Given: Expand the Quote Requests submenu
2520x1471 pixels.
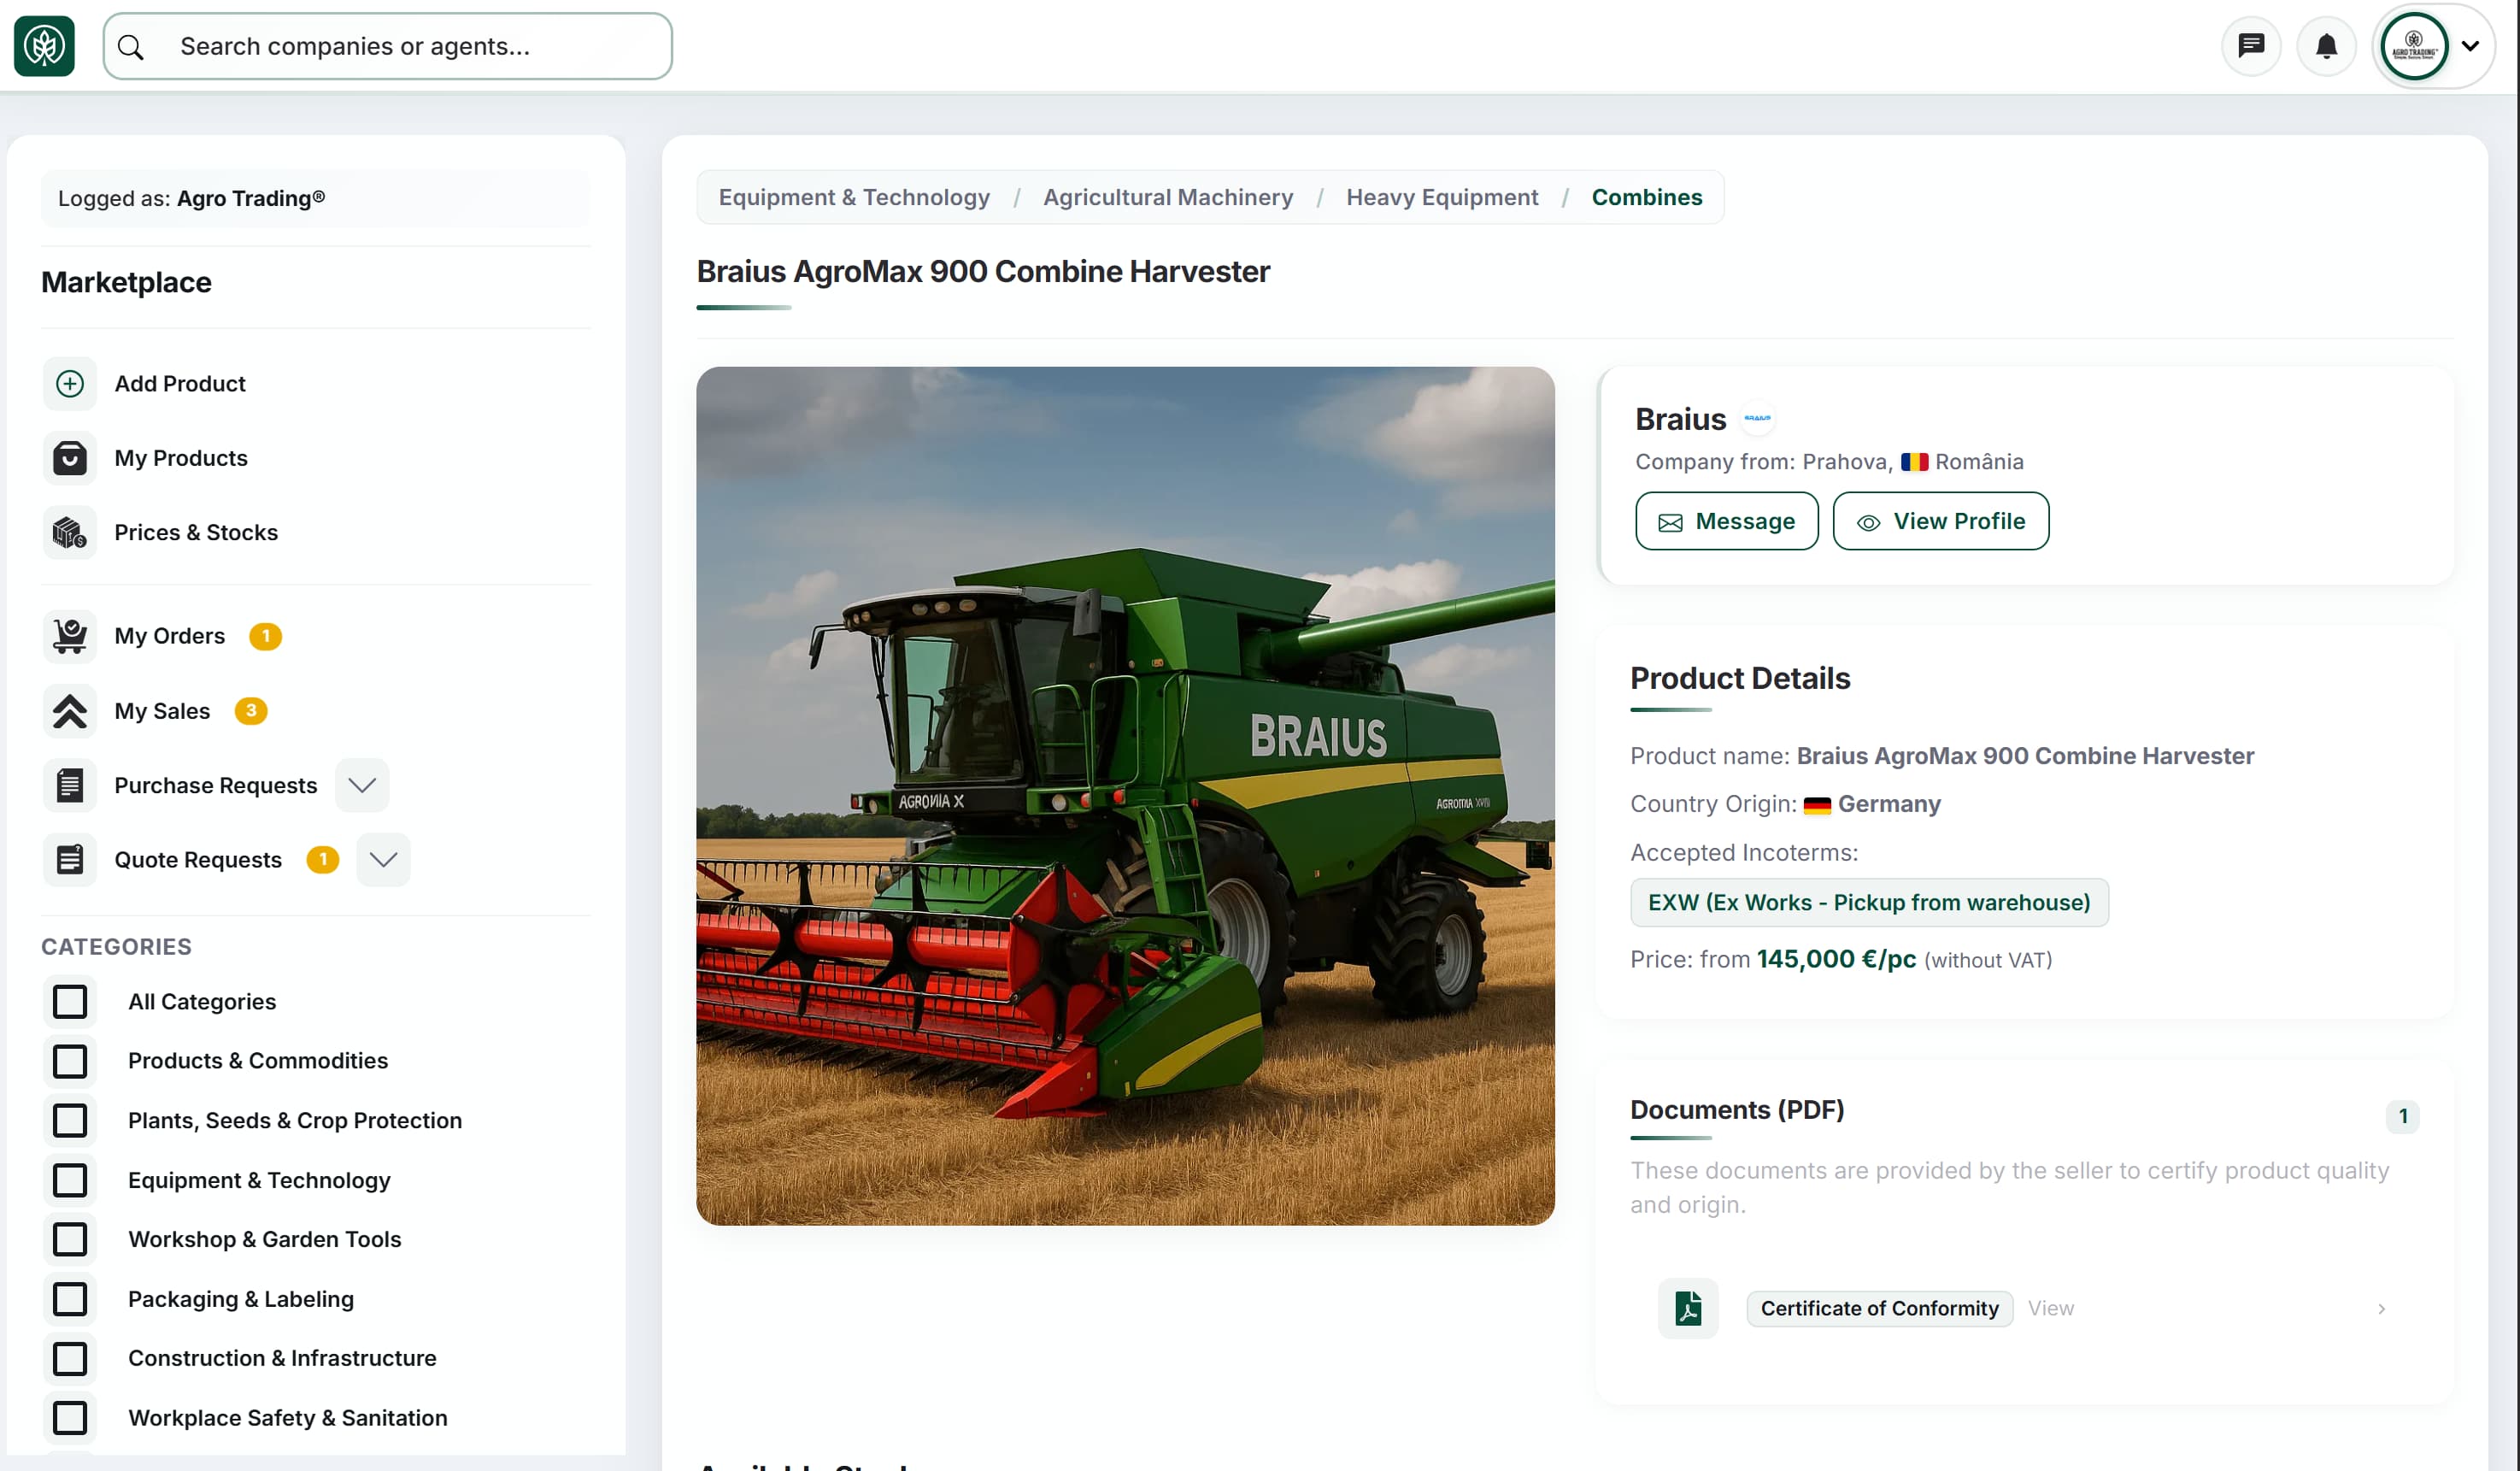Looking at the screenshot, I should [383, 860].
